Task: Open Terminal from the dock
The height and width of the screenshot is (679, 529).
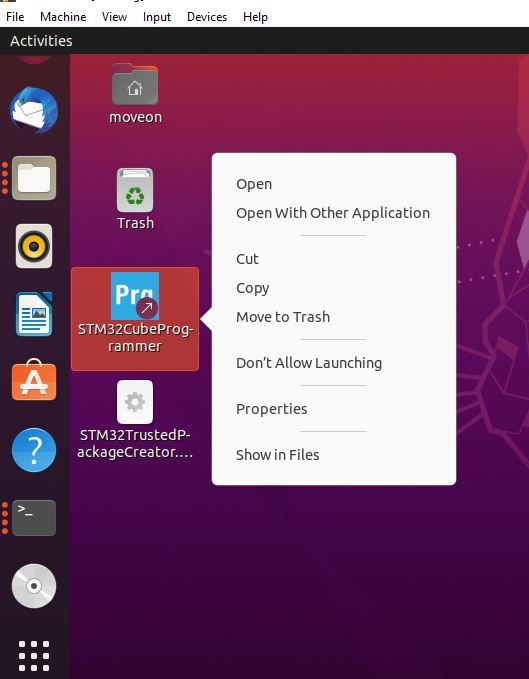Action: [x=34, y=518]
